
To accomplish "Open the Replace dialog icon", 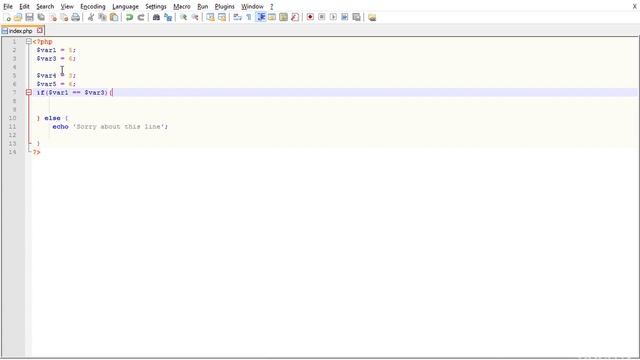I will pyautogui.click(x=168, y=17).
